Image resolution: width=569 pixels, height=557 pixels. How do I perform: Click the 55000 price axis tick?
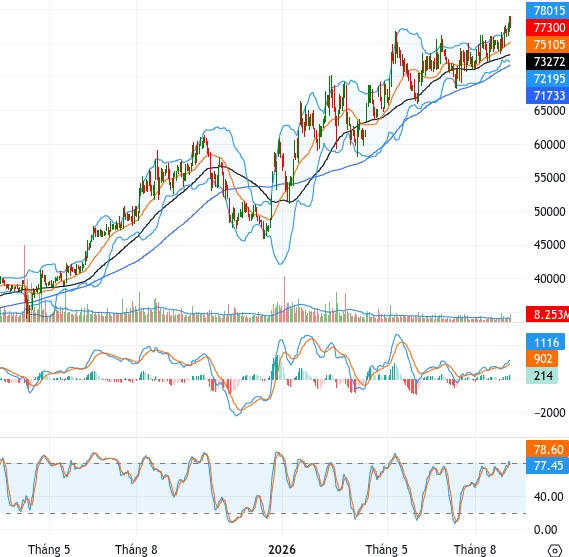549,178
